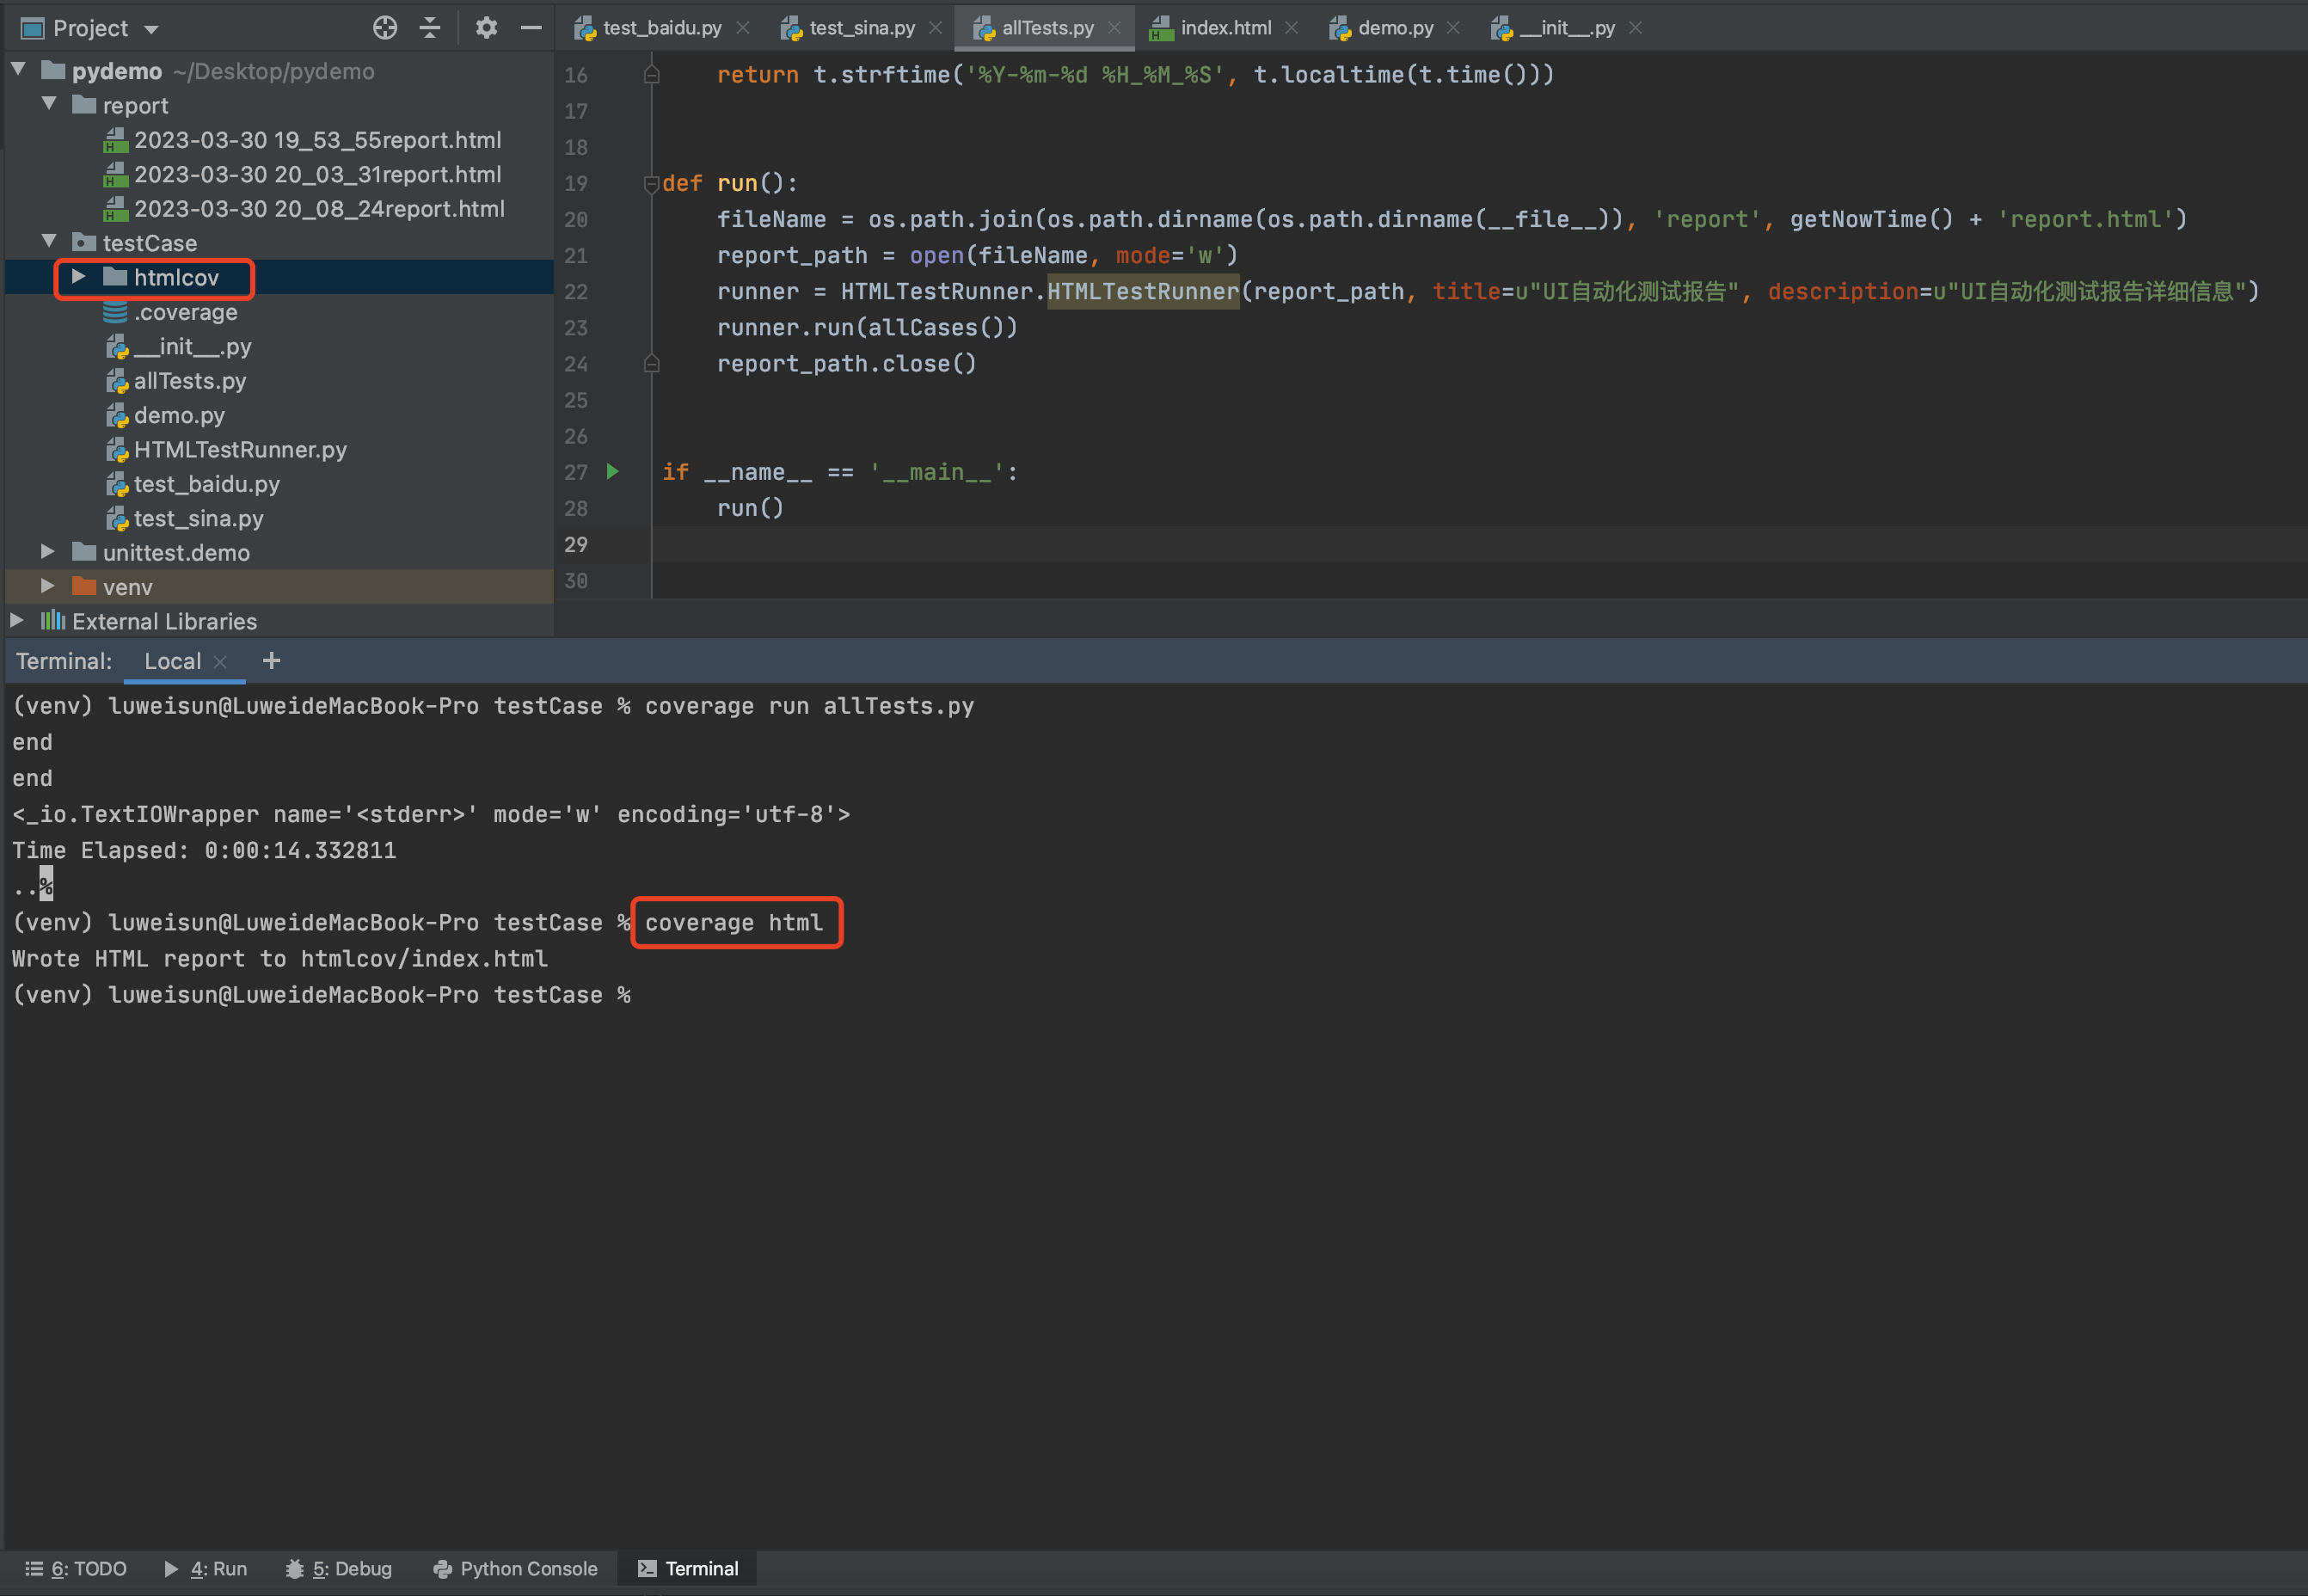Viewport: 2308px width, 1596px height.
Task: Click the green run arrow at line 27
Action: click(613, 471)
